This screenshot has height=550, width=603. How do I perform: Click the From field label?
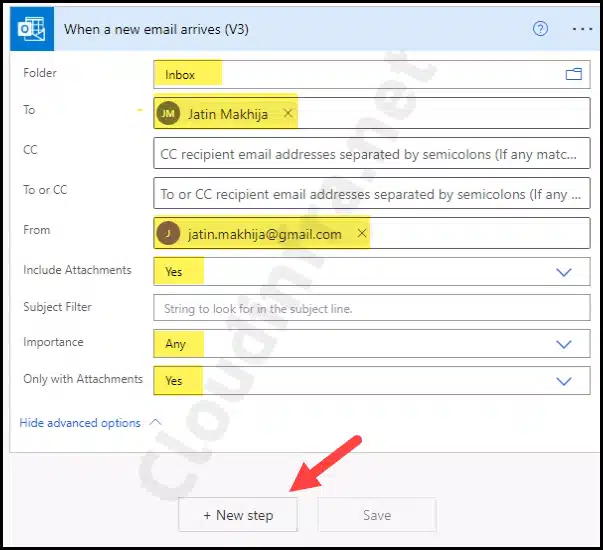(x=37, y=230)
